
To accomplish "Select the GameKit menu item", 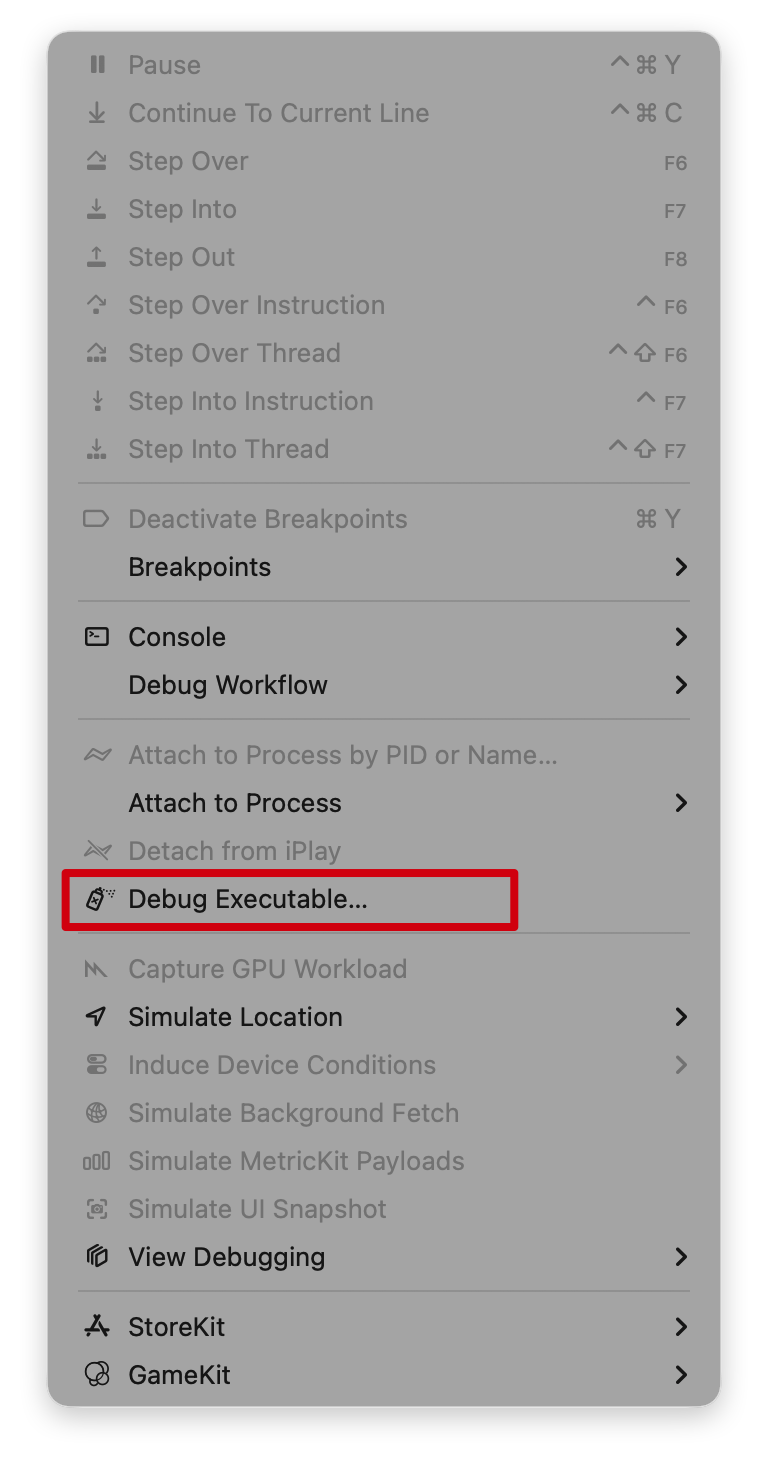I will click(x=180, y=1375).
